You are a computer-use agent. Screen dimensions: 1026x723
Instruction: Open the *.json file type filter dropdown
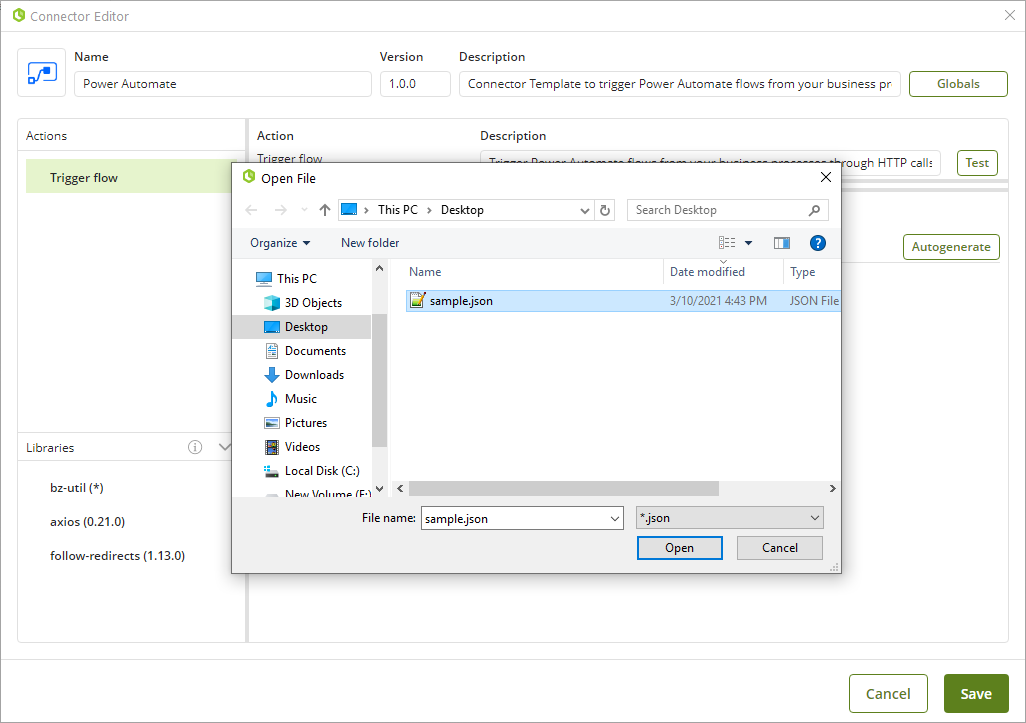(x=730, y=518)
